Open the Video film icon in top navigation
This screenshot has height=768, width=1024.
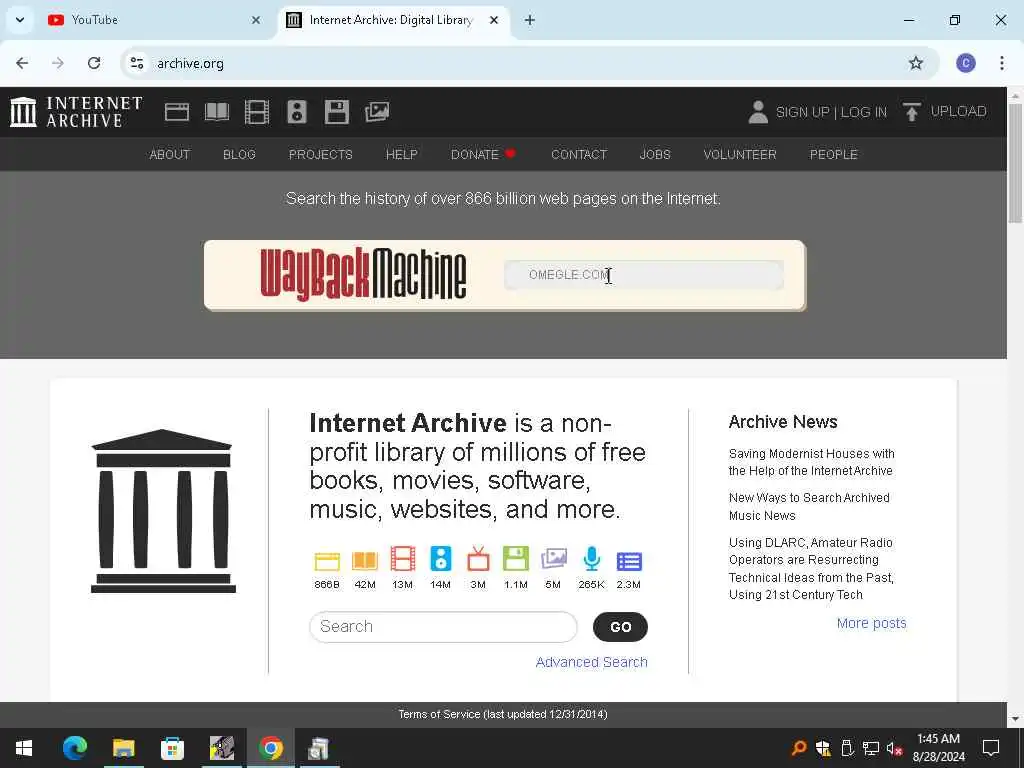[x=257, y=112]
